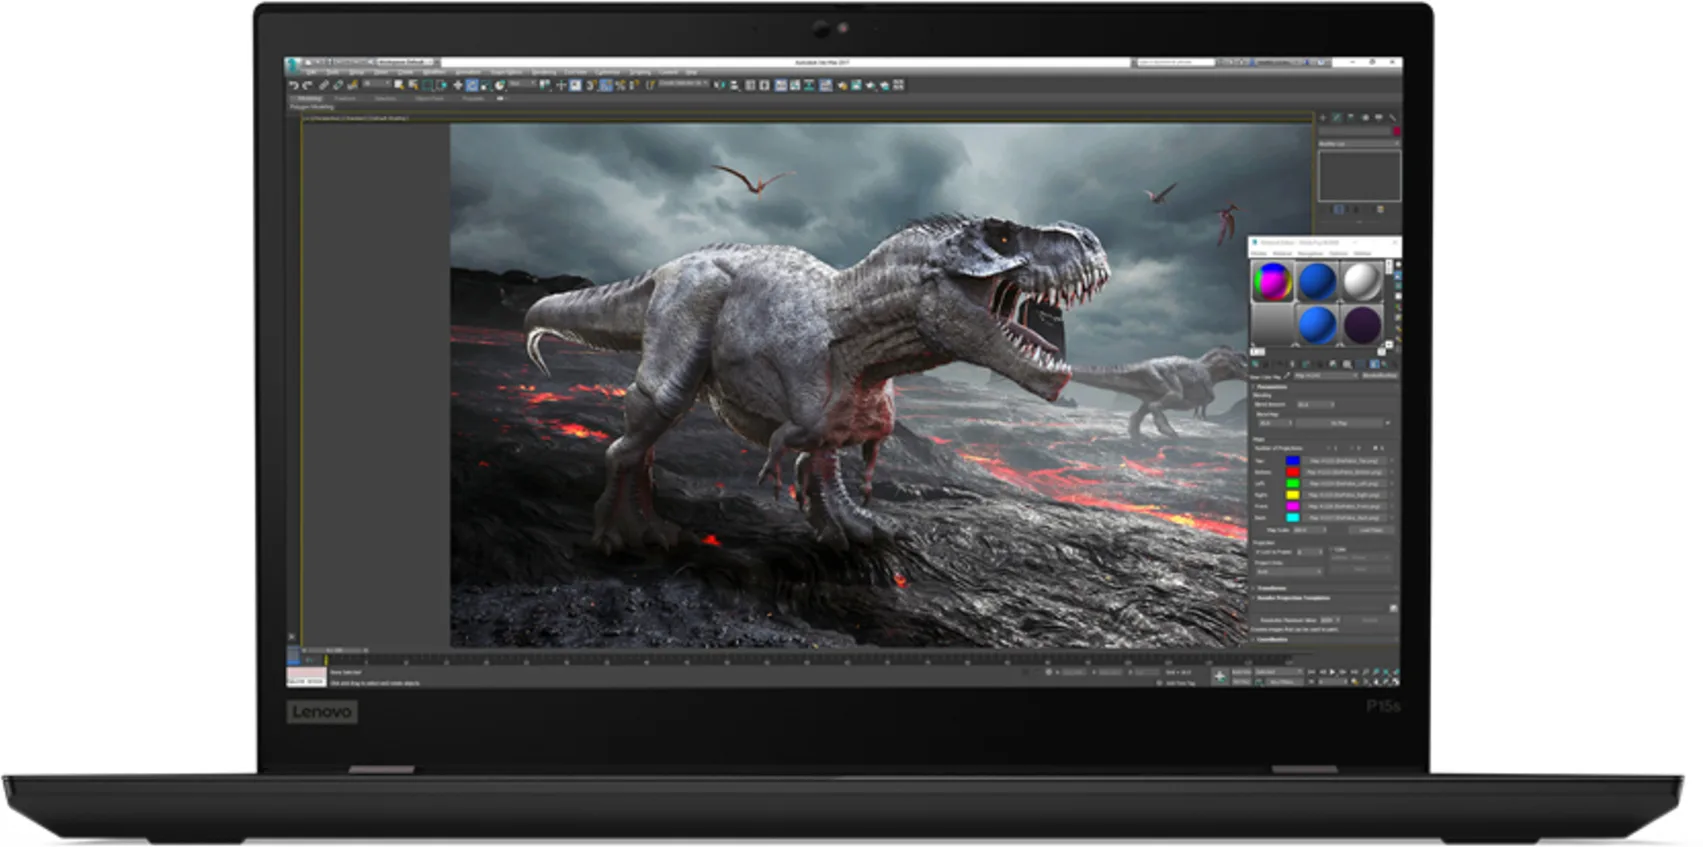
Task: Open the Rendered Frame Window icon
Action: coord(856,85)
